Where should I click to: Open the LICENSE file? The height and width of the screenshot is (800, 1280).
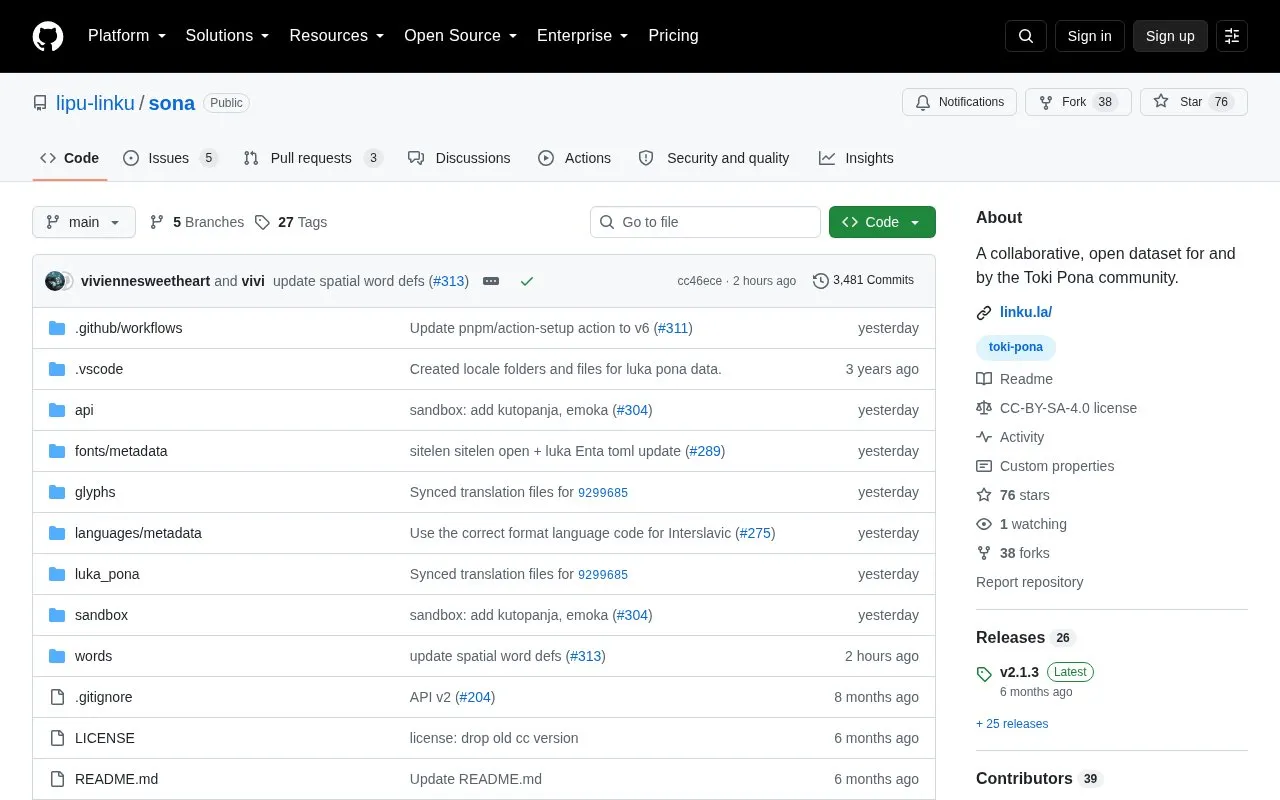(x=105, y=738)
